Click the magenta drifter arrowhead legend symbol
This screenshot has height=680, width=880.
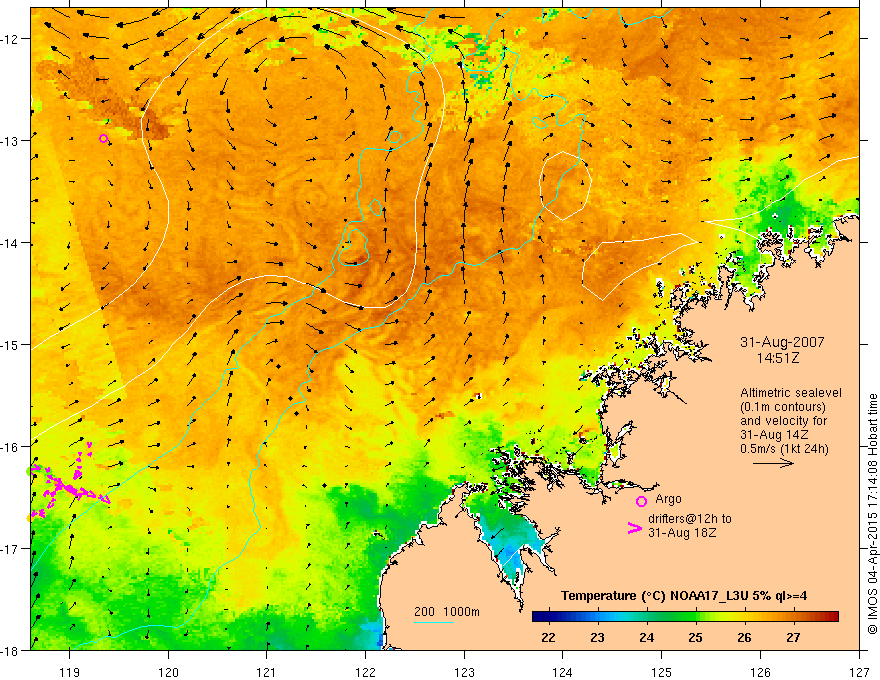634,527
